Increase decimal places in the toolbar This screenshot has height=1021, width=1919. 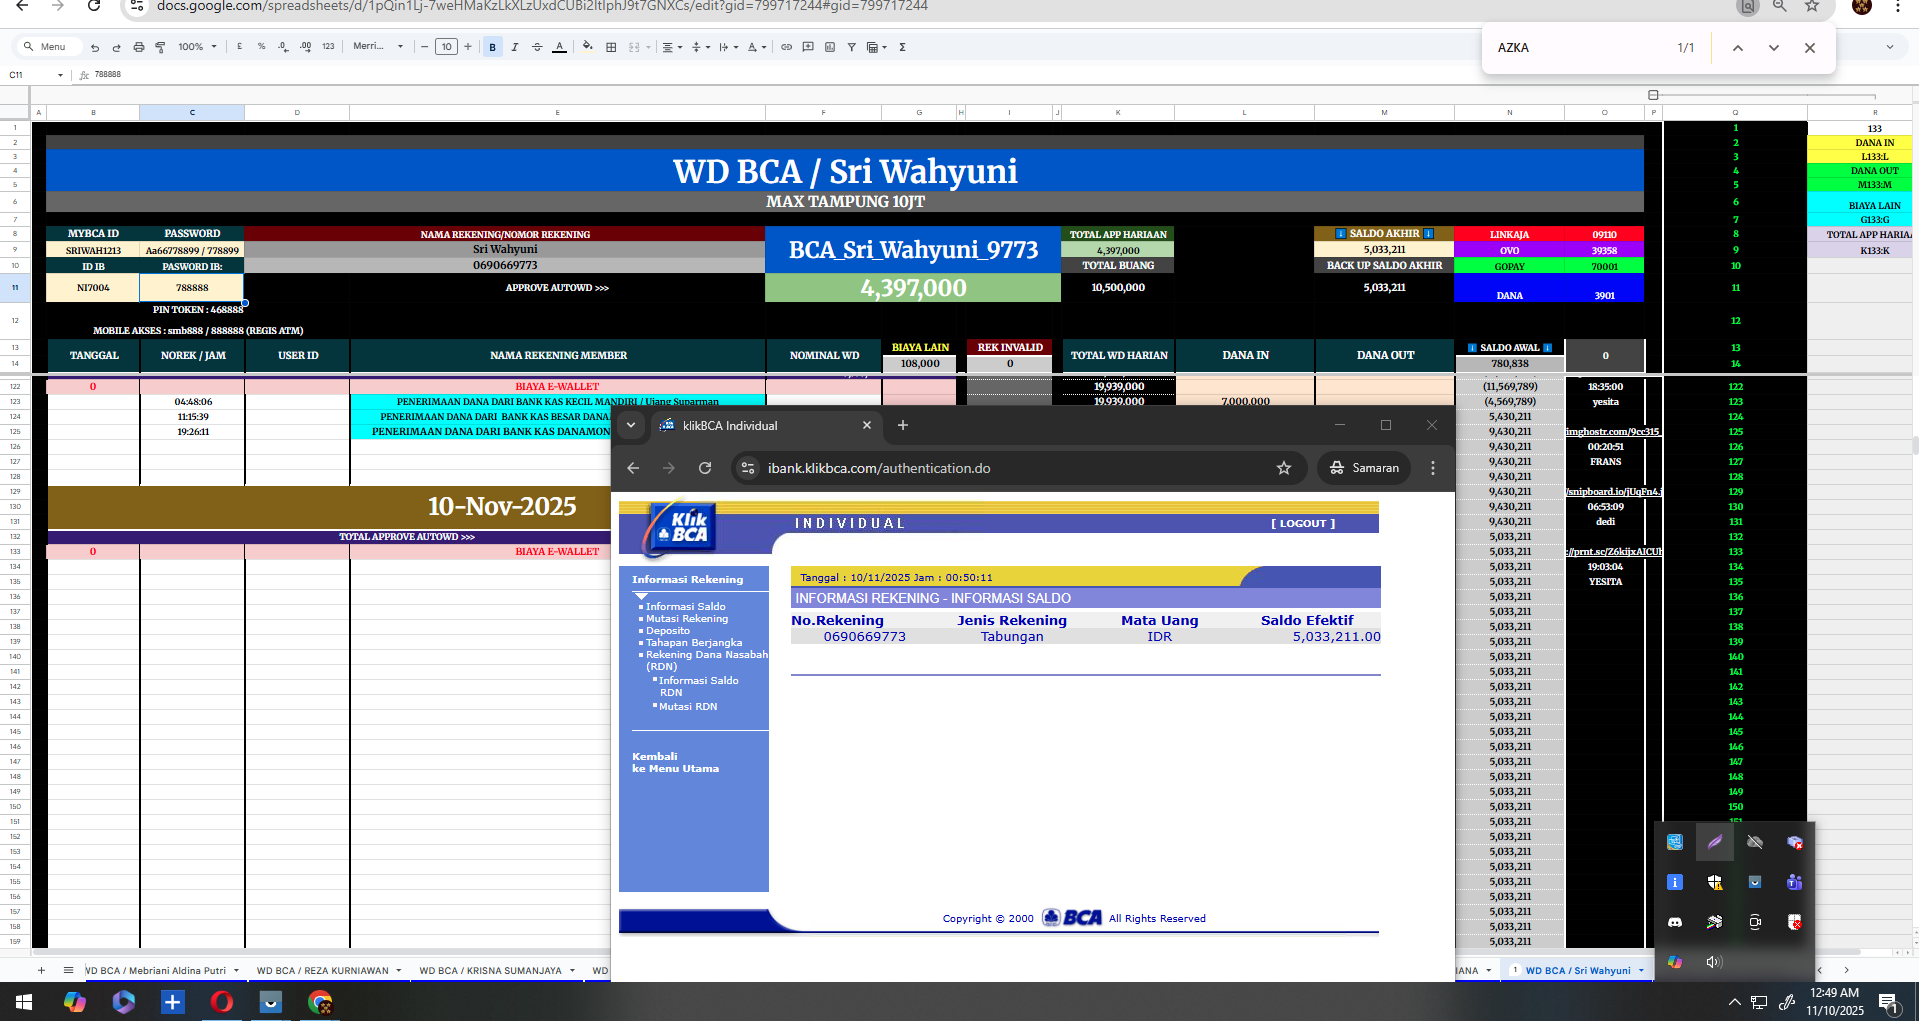point(305,47)
